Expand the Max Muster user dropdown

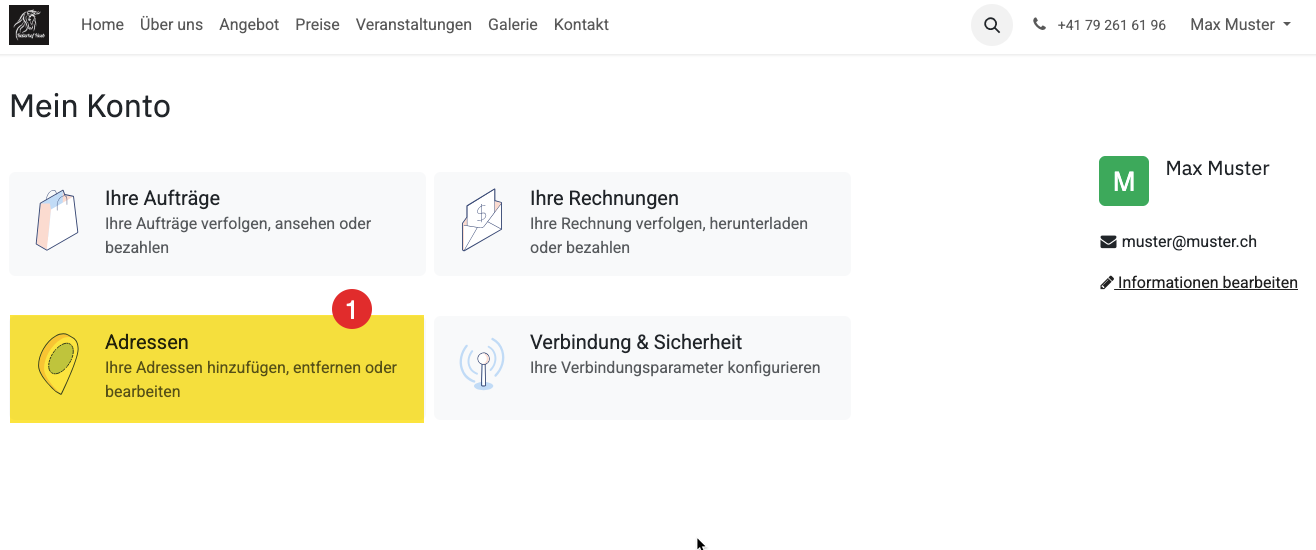coord(1240,25)
